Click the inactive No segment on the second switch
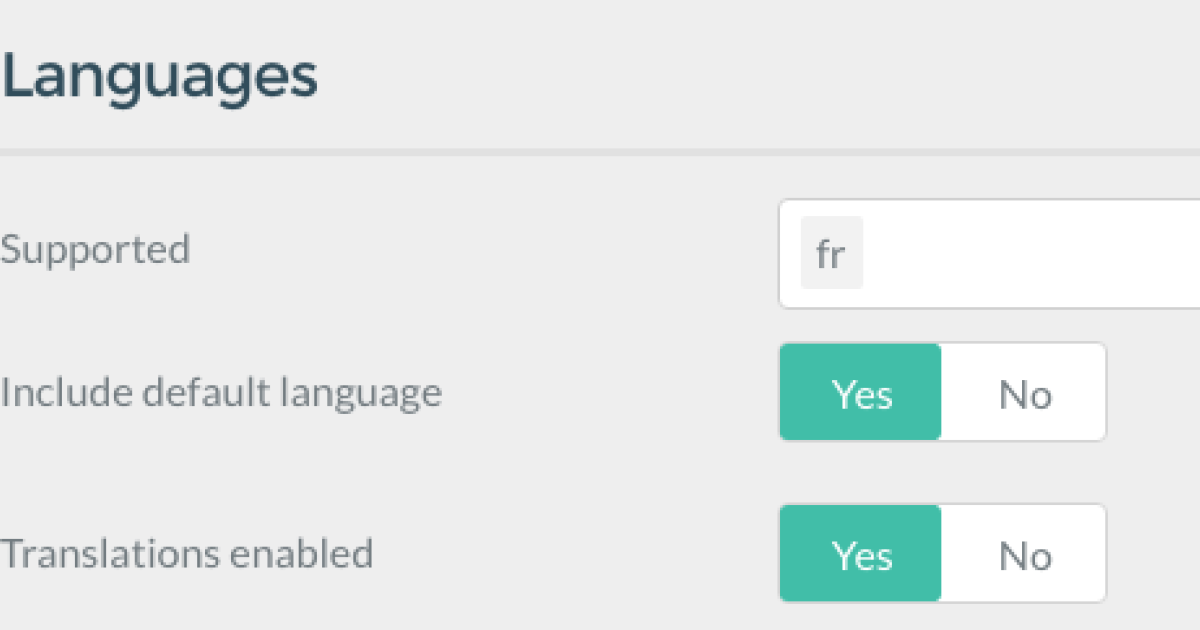1200x630 pixels. pyautogui.click(x=1023, y=553)
